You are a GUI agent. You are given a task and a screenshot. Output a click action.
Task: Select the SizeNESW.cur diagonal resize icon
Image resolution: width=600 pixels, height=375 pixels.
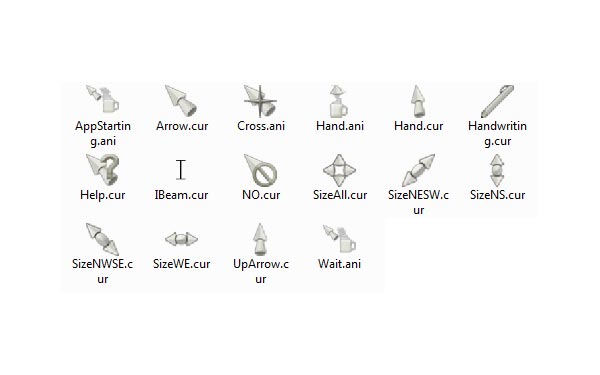(x=418, y=170)
